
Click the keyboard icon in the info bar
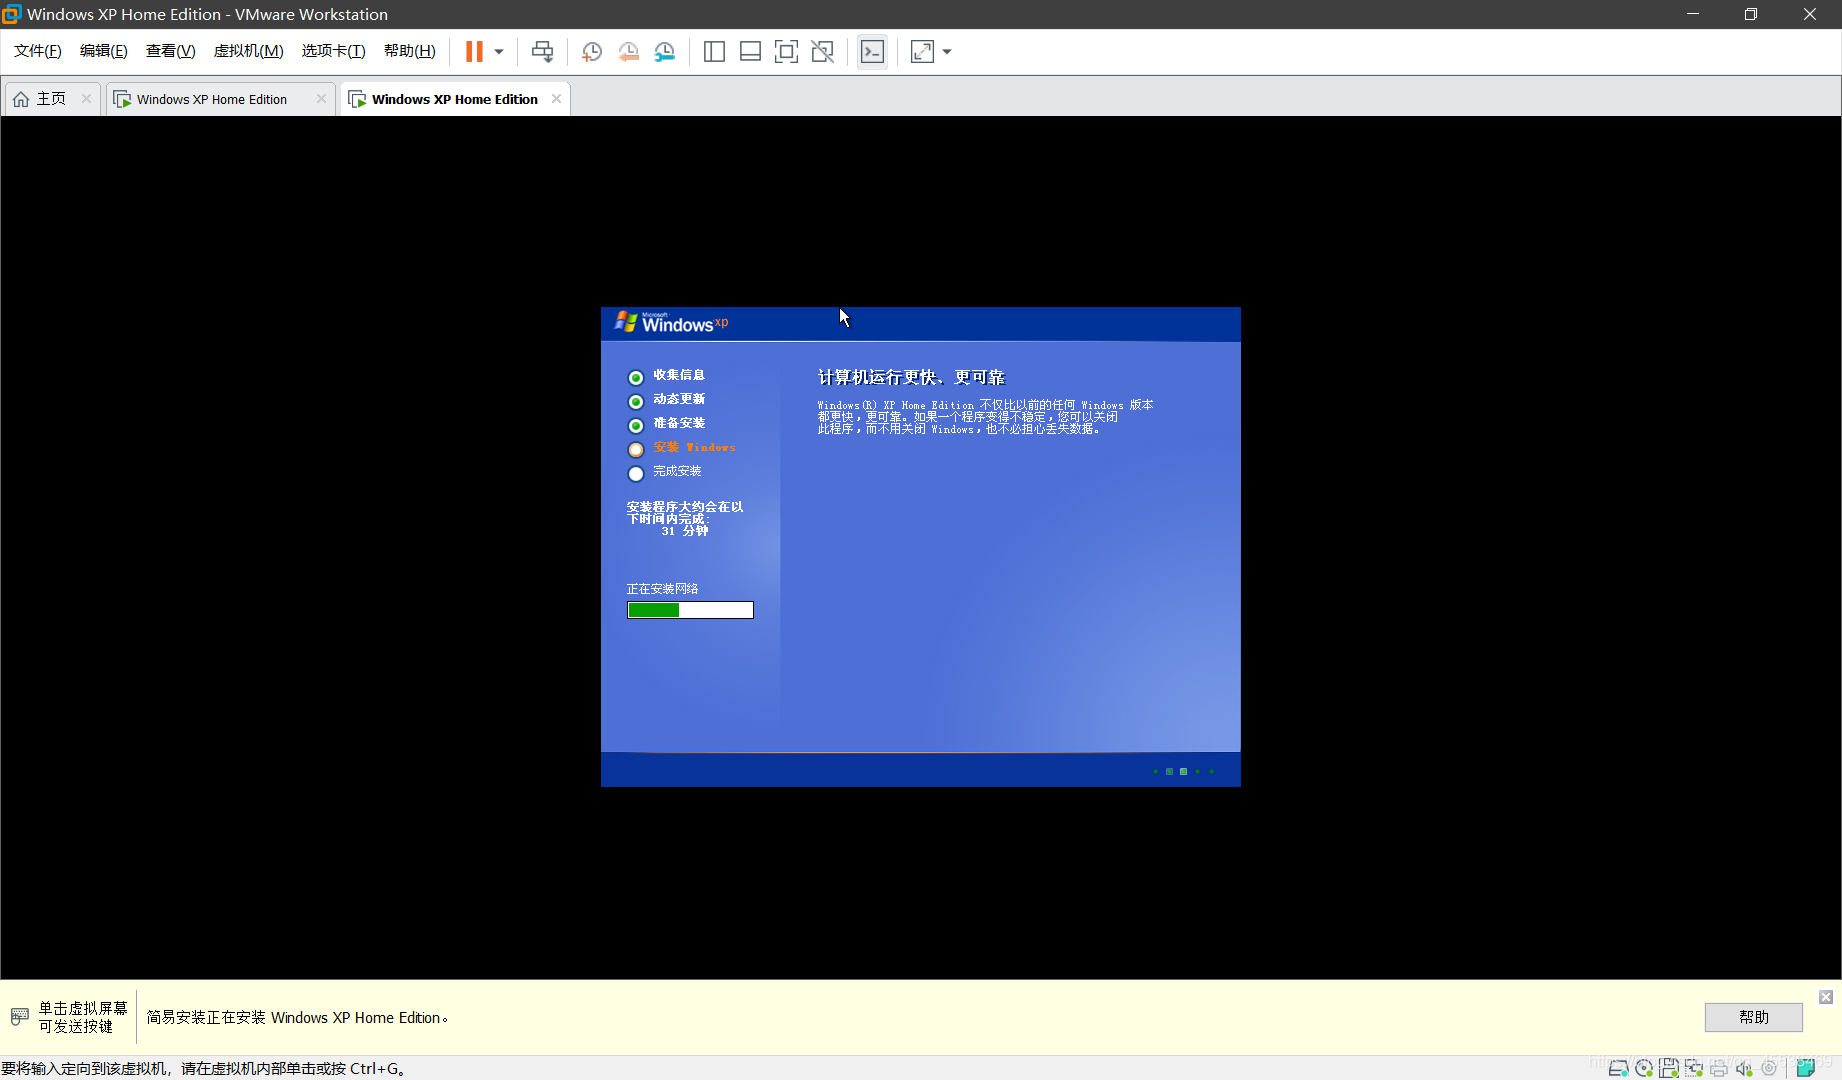19,1017
